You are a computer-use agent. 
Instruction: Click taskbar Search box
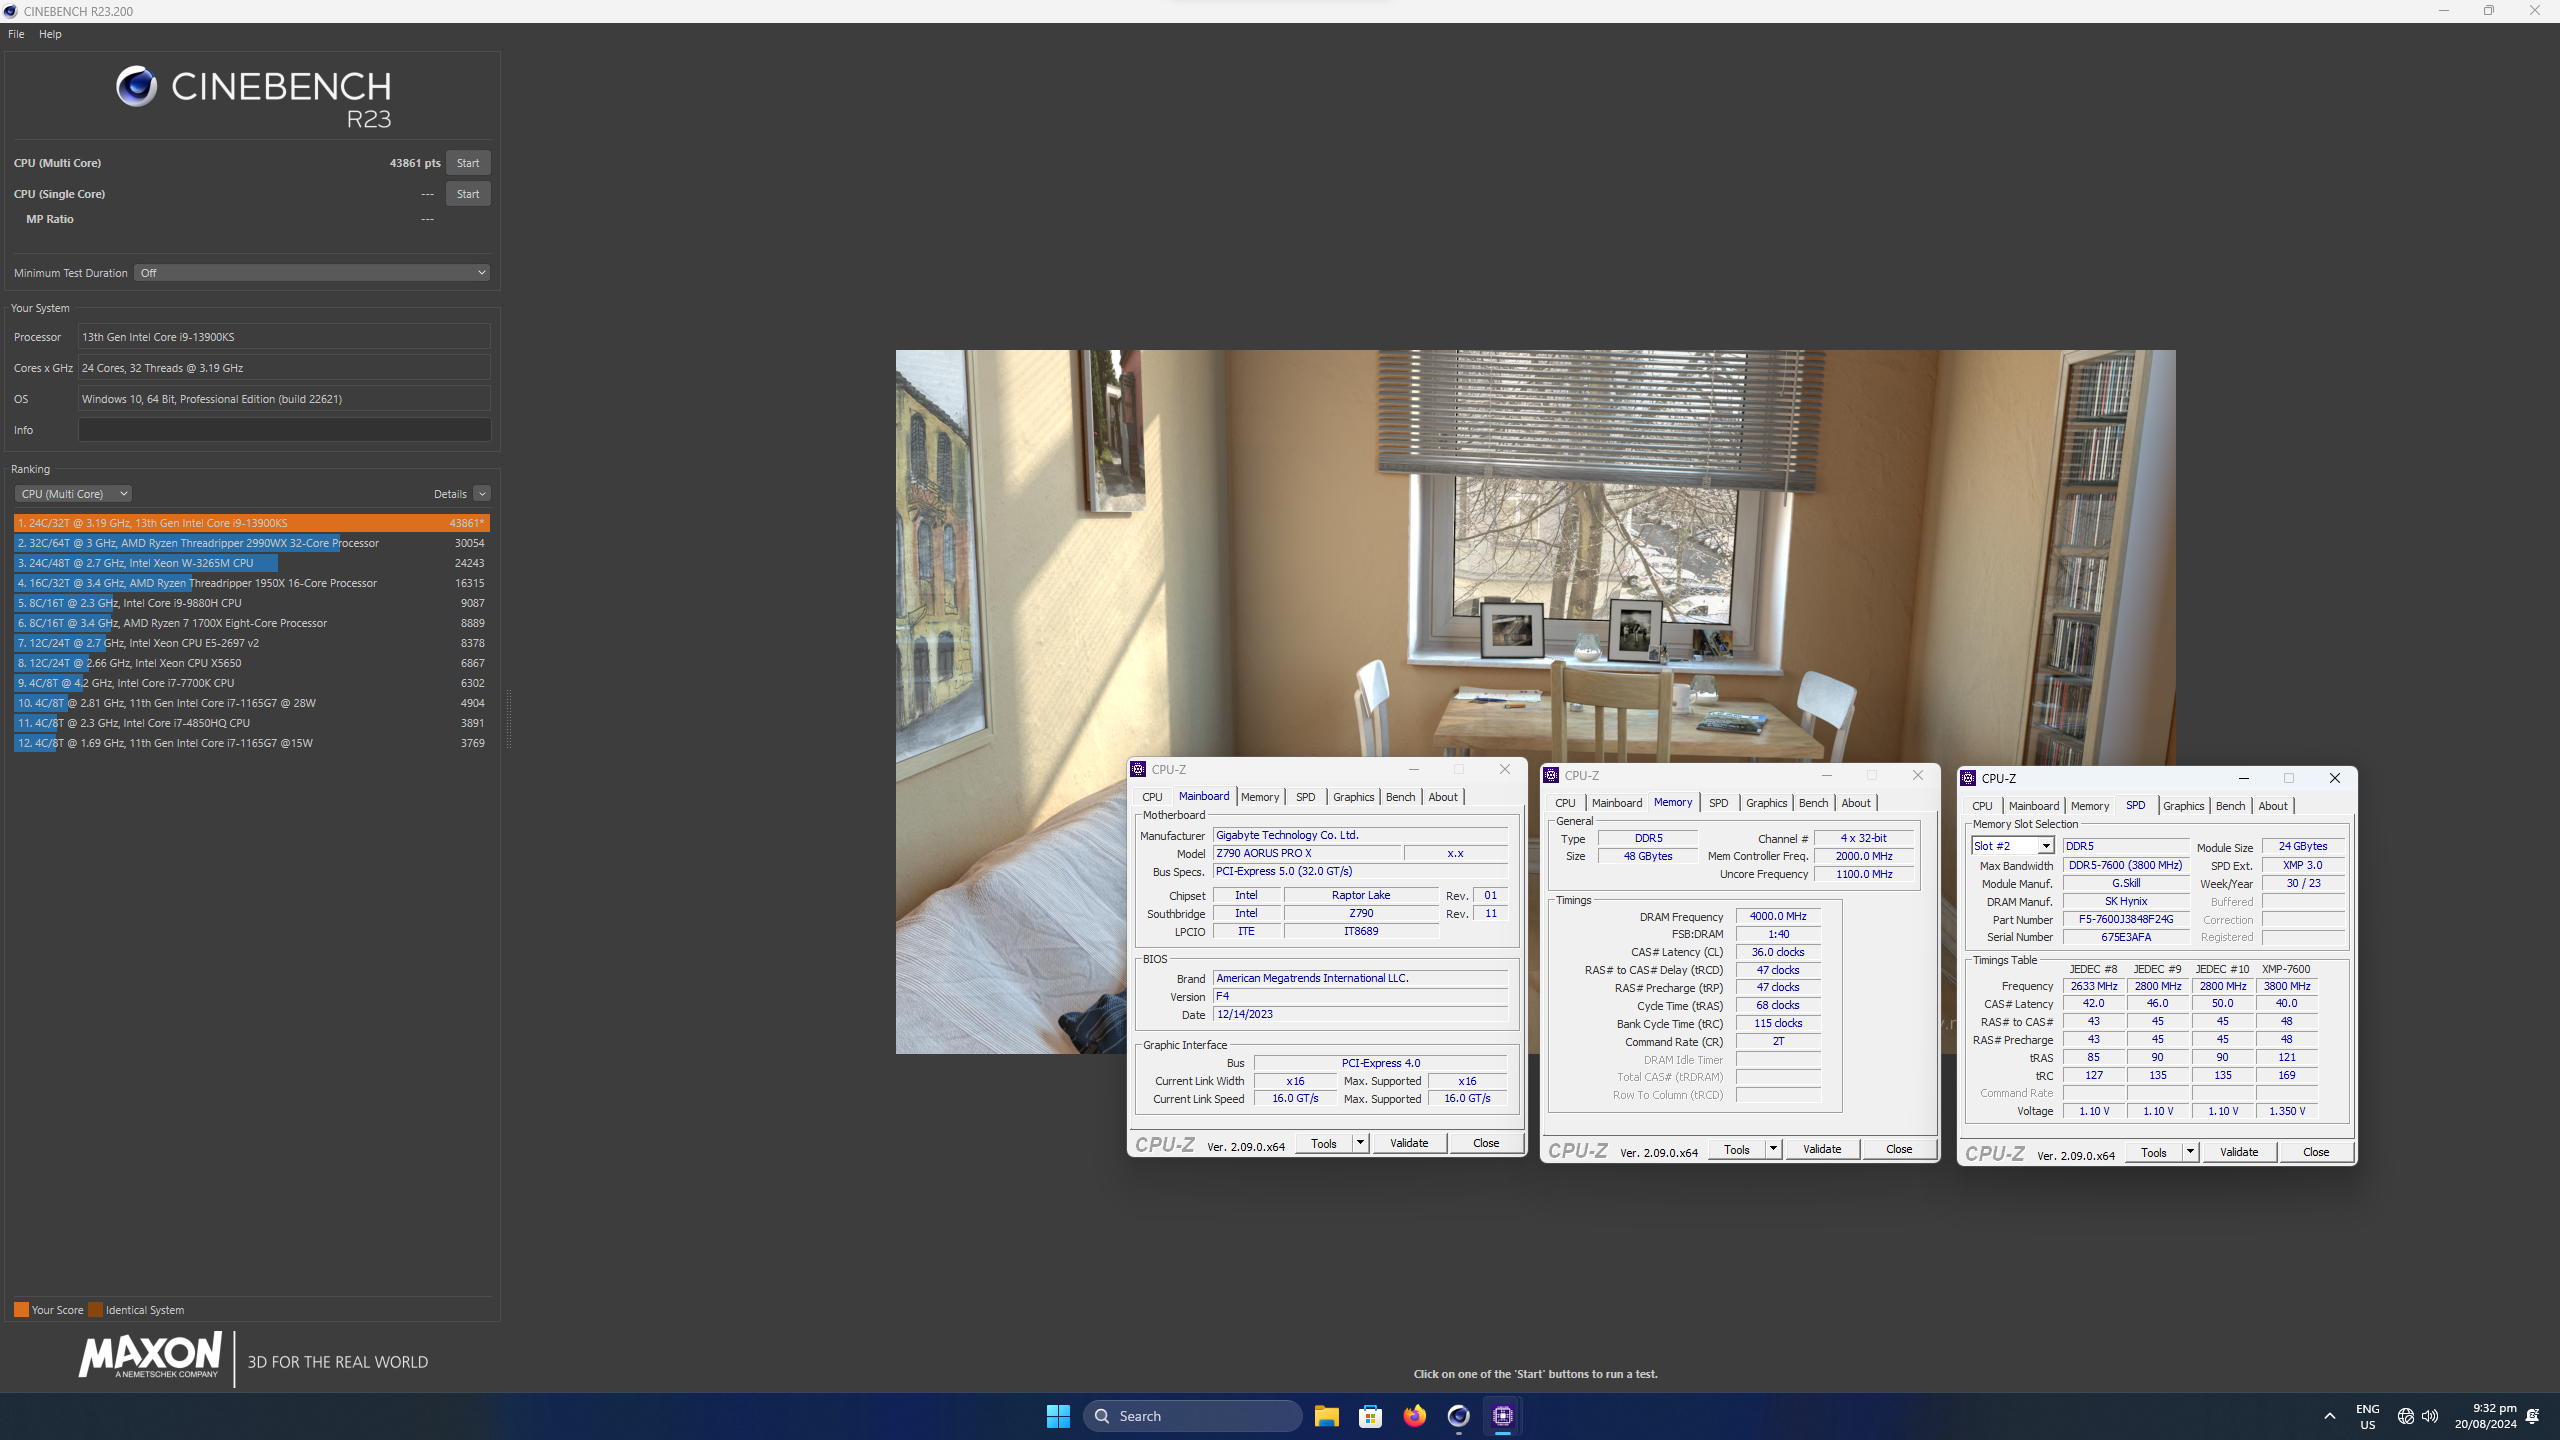1192,1416
